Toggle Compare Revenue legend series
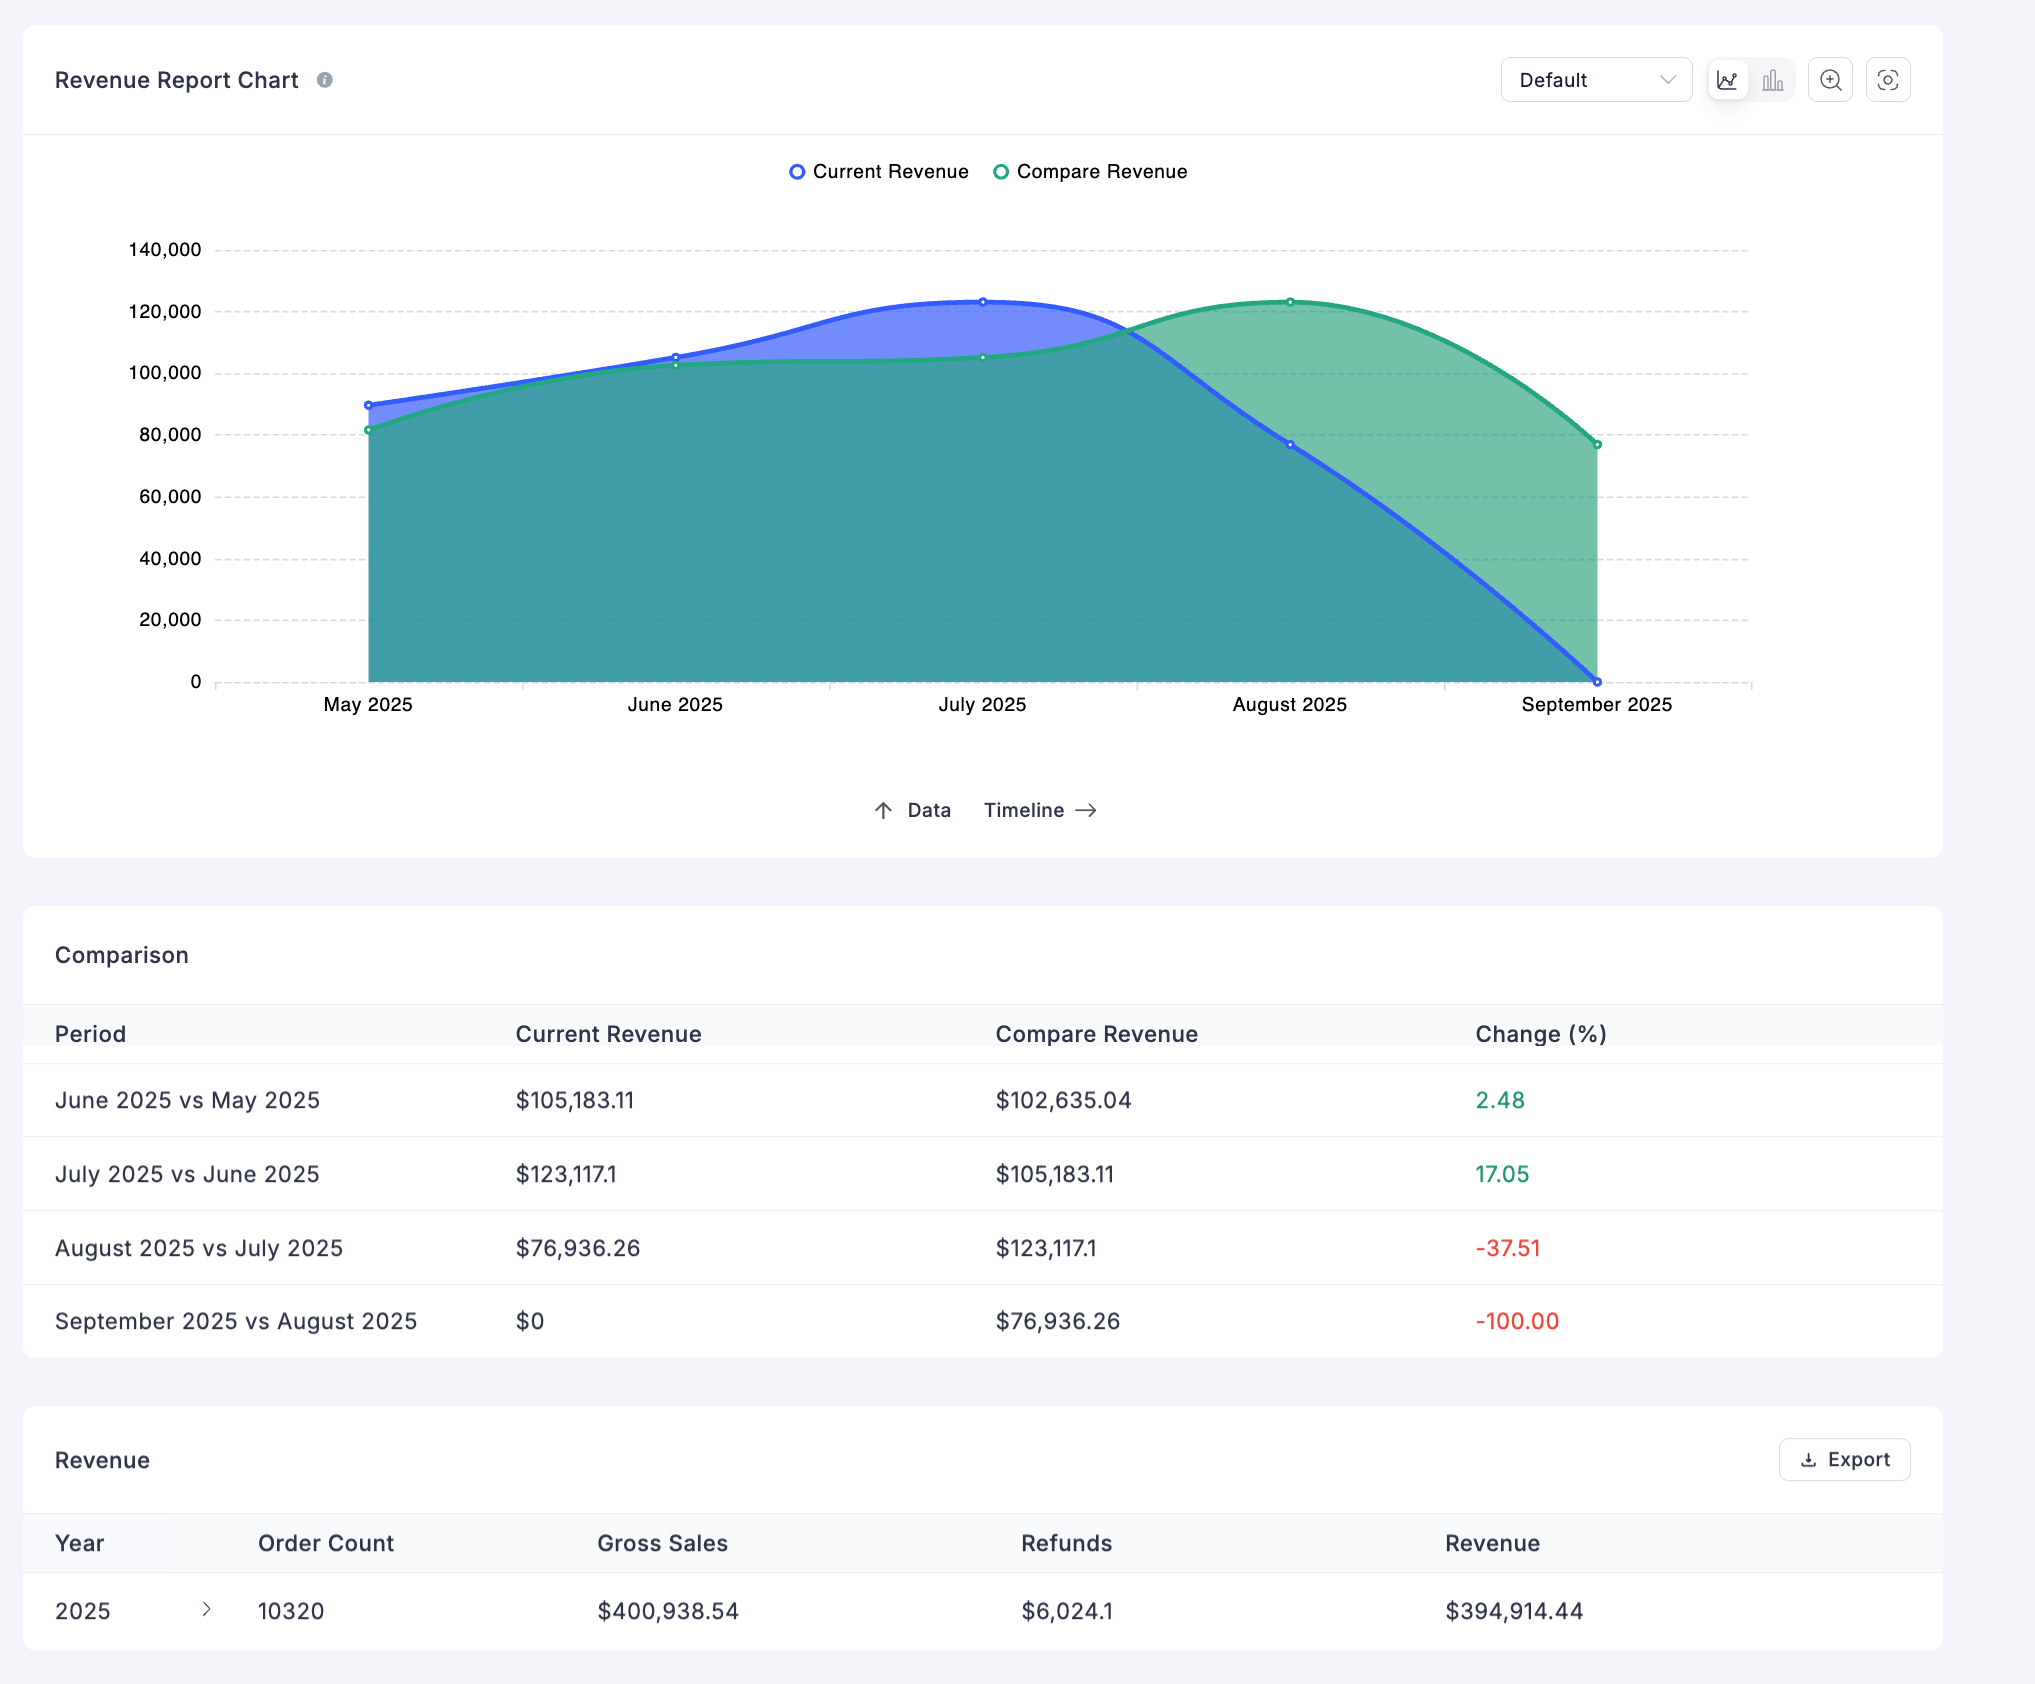 1090,172
